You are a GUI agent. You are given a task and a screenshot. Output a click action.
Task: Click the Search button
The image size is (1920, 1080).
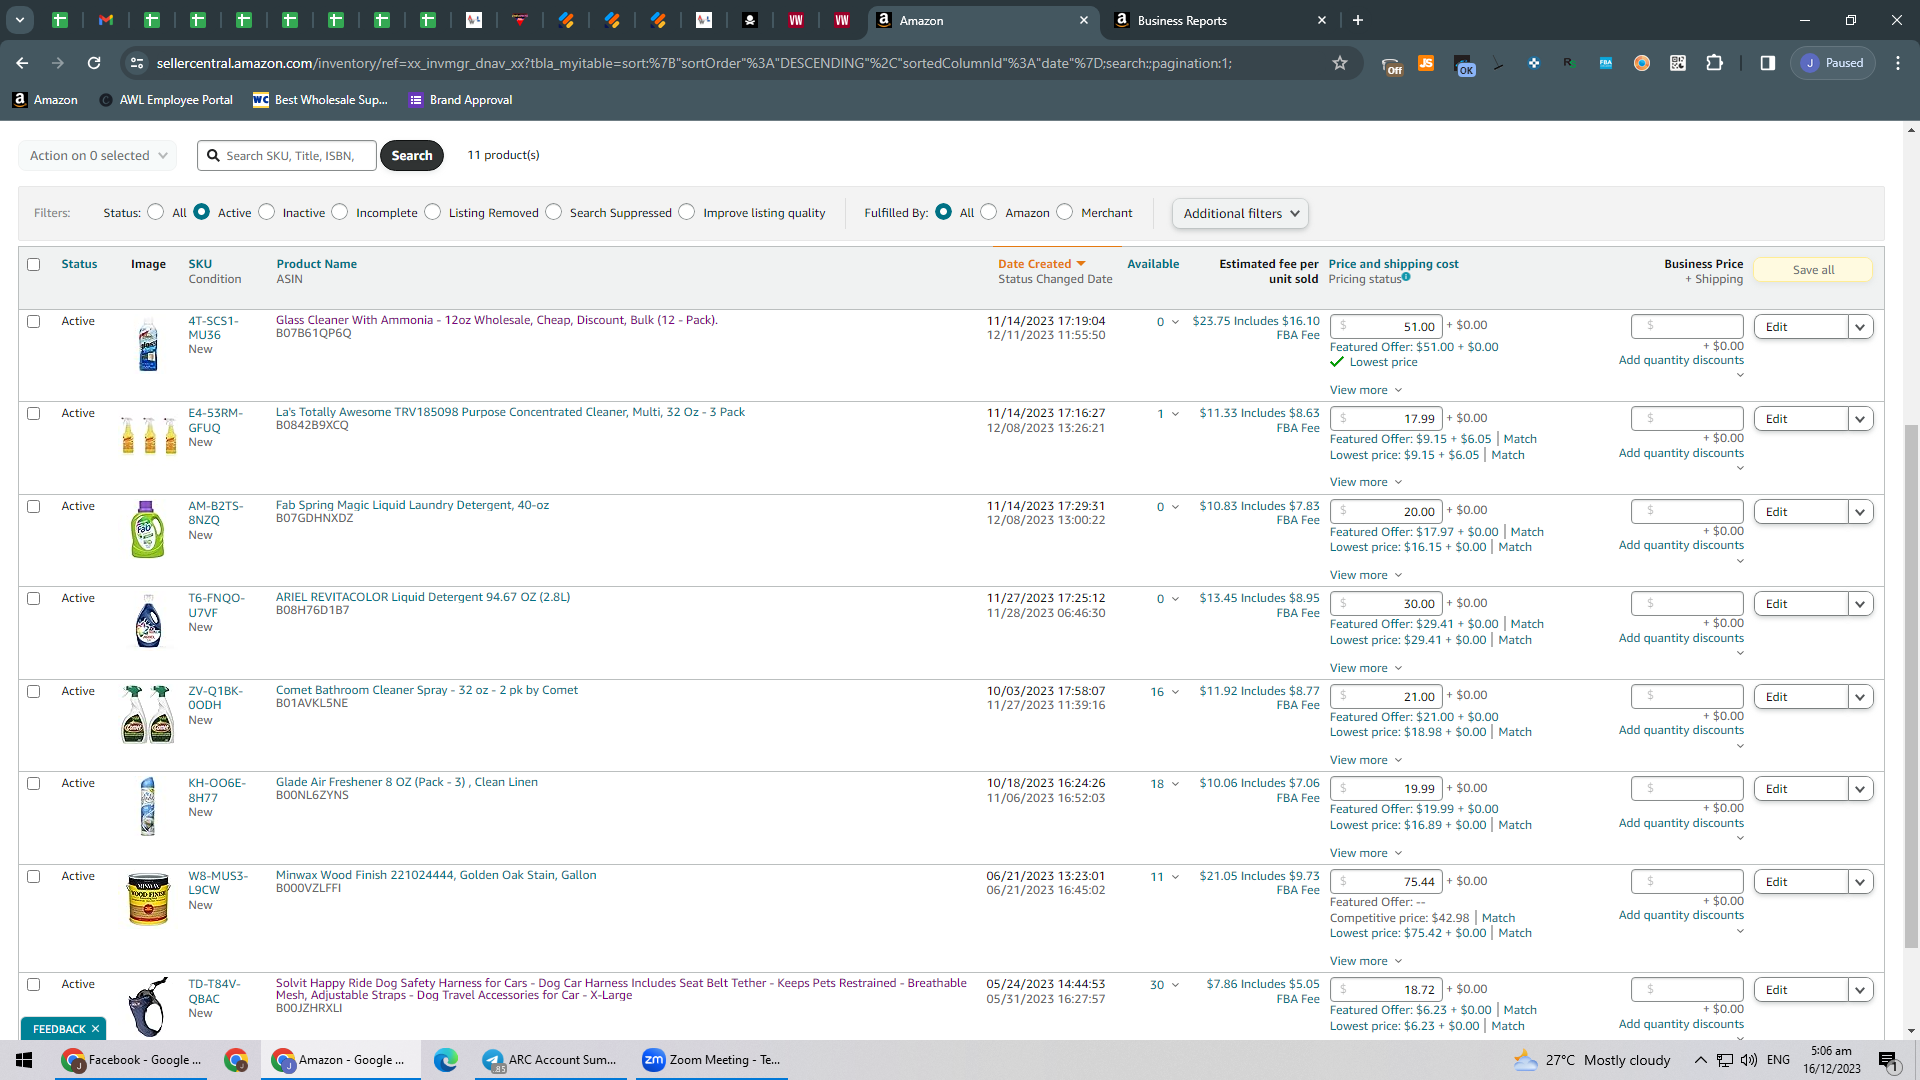(x=412, y=155)
